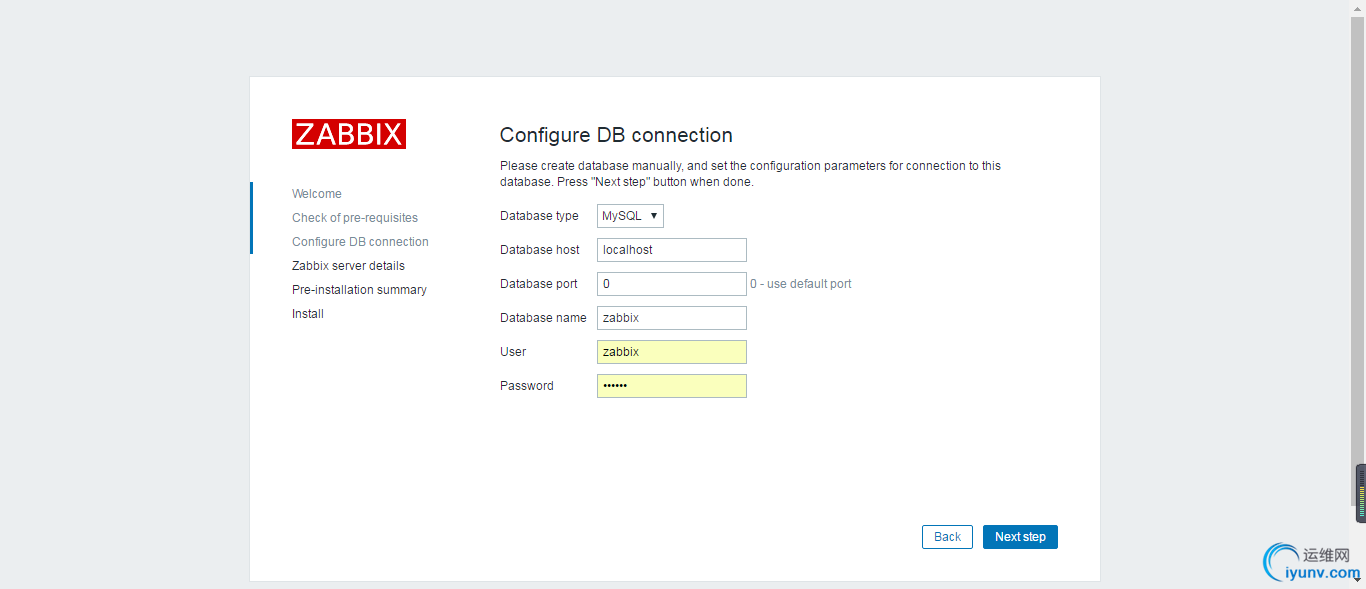
Task: Click the Back button
Action: 947,537
